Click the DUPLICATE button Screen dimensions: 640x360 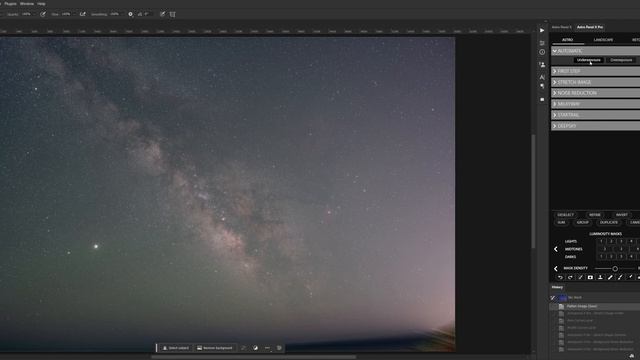[x=609, y=222]
